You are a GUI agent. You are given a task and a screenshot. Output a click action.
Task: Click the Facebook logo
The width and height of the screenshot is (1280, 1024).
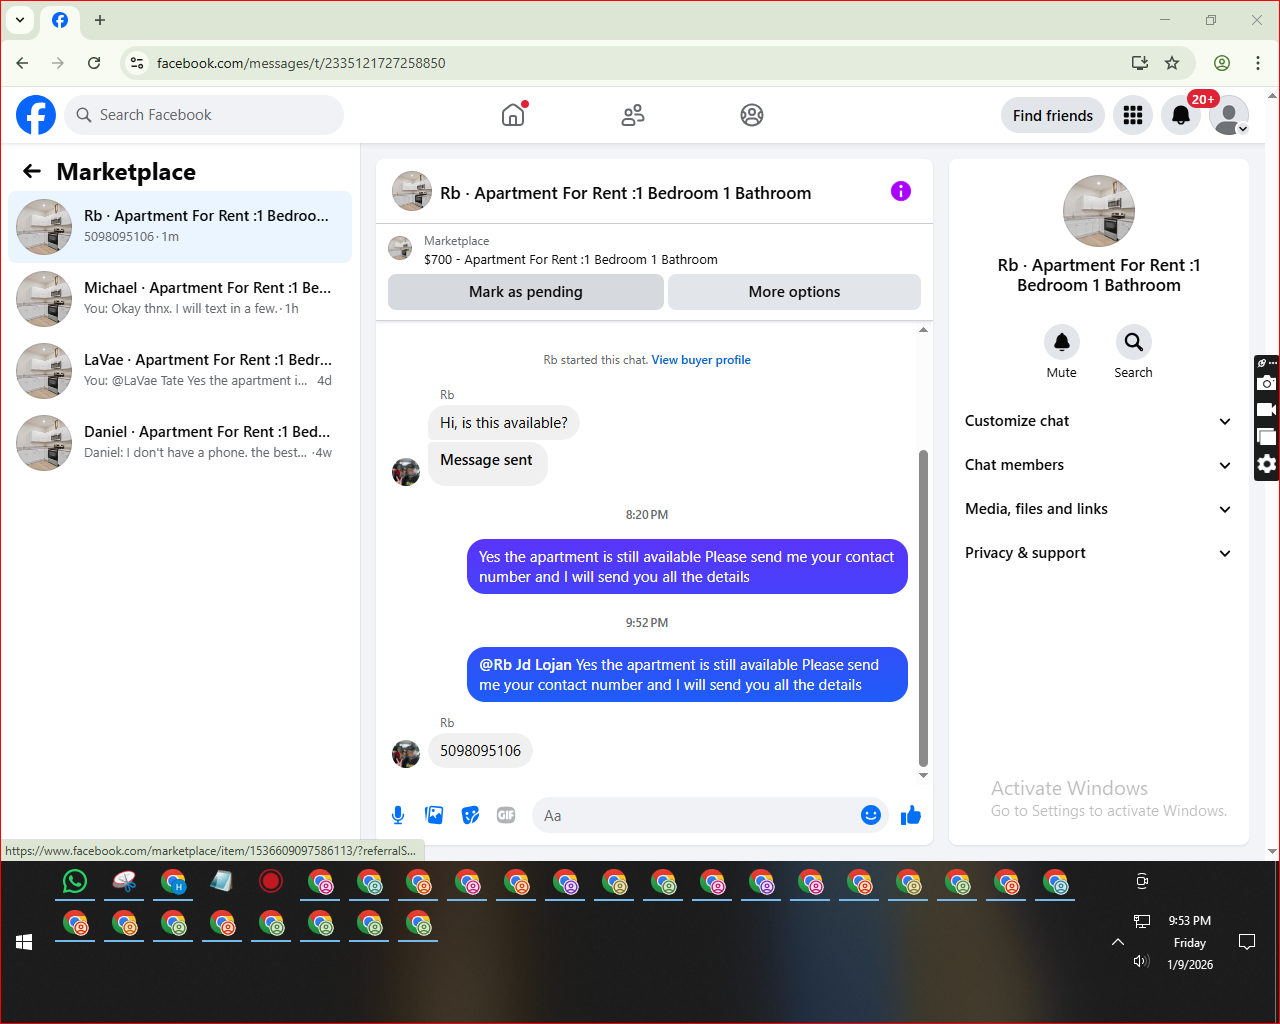click(36, 115)
